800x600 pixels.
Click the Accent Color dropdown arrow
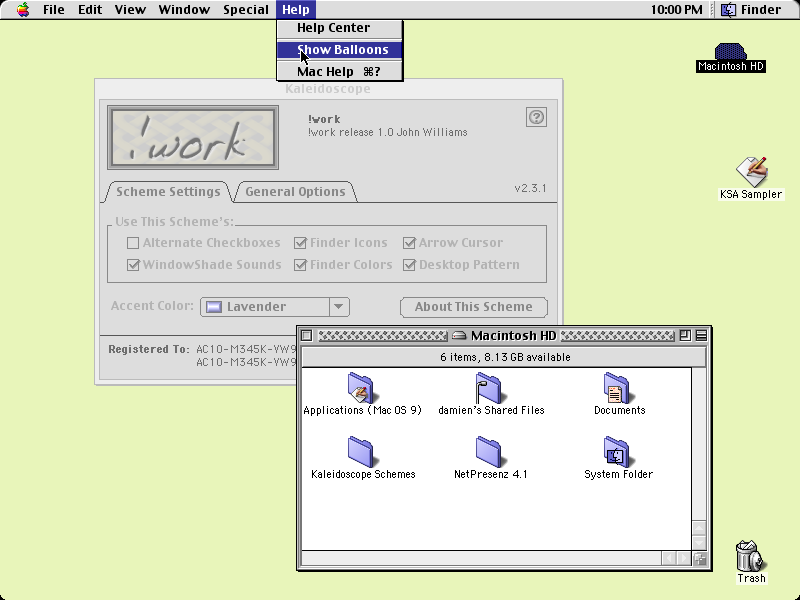tap(339, 307)
